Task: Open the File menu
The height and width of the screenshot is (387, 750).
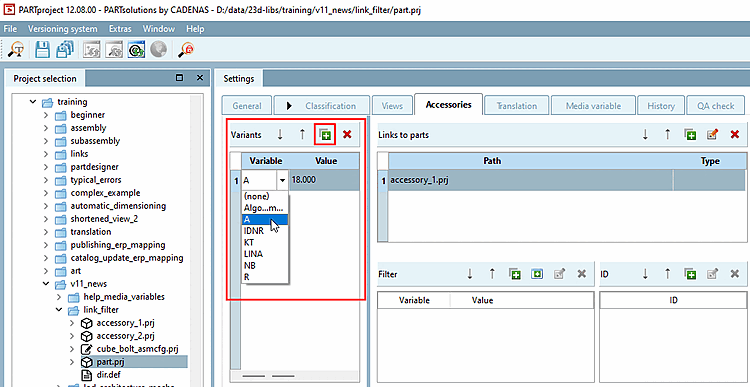Action: [10, 29]
